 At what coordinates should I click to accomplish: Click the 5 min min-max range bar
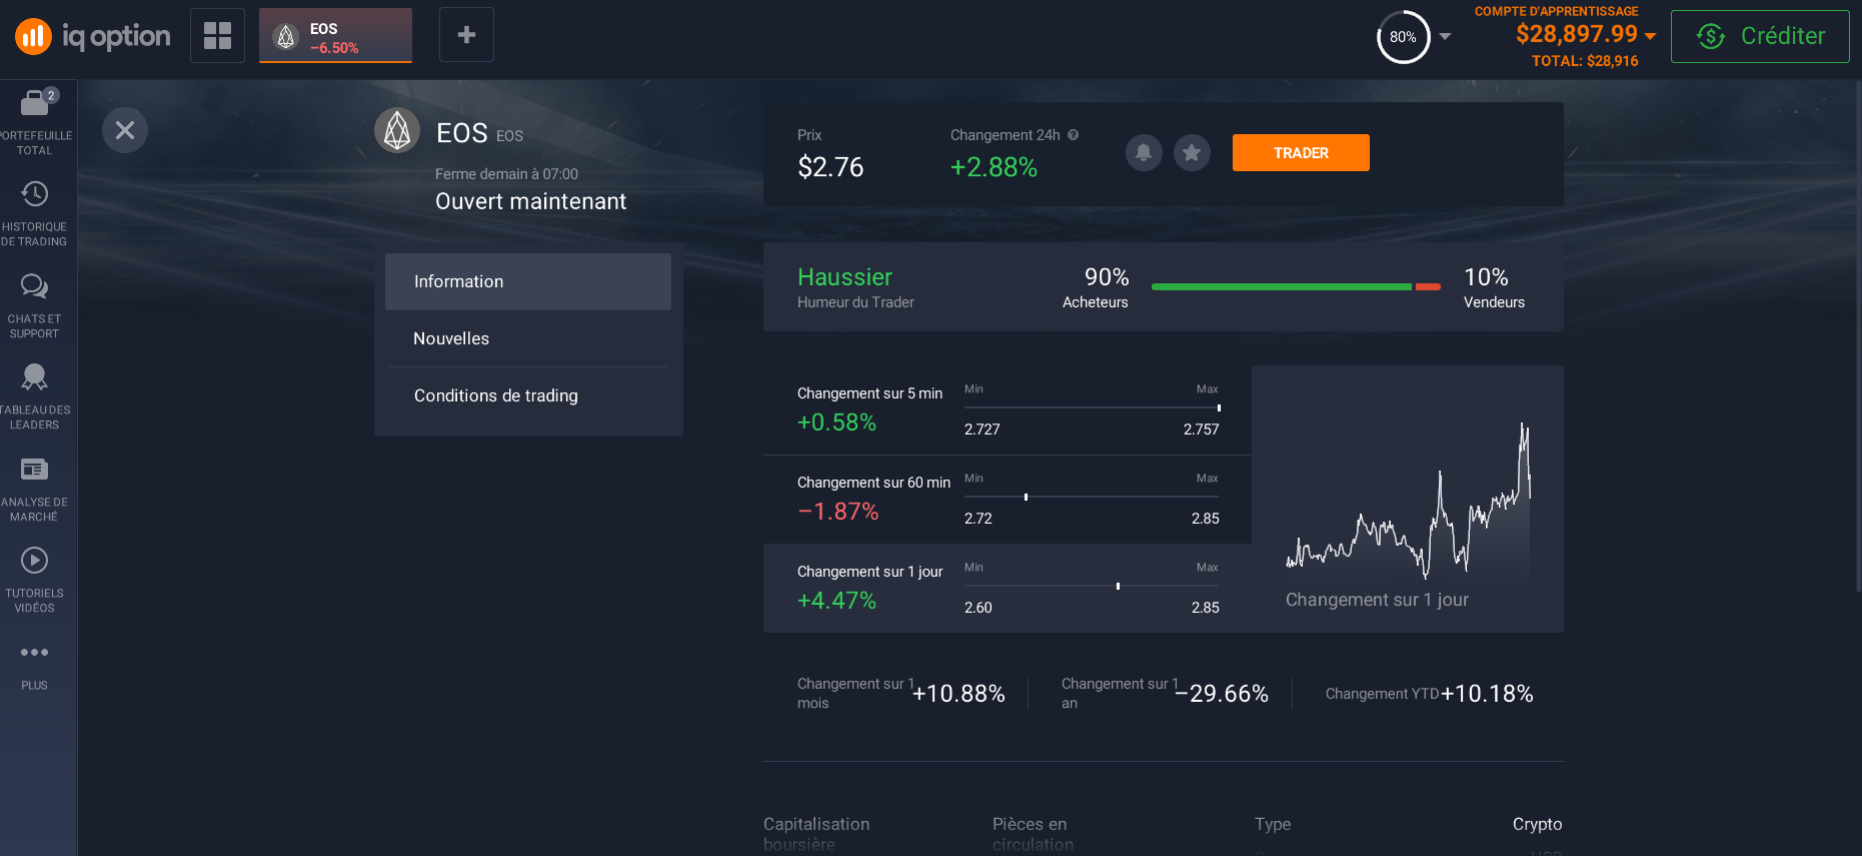[1092, 408]
